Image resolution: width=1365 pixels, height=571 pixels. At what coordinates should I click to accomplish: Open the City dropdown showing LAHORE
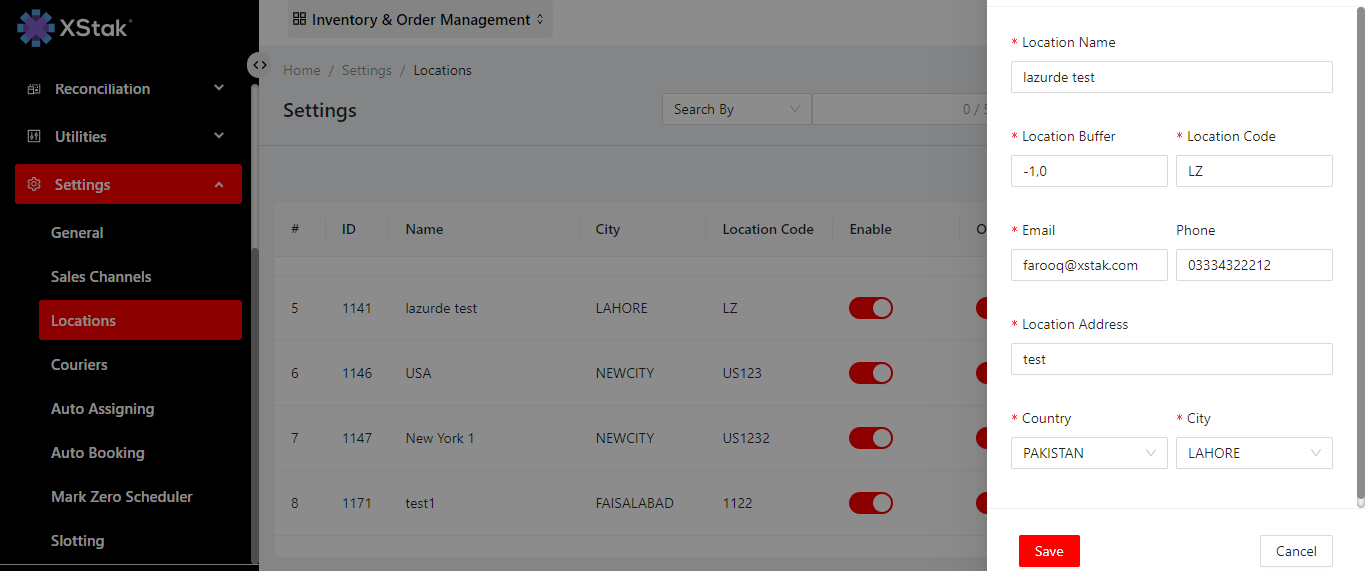point(1253,453)
